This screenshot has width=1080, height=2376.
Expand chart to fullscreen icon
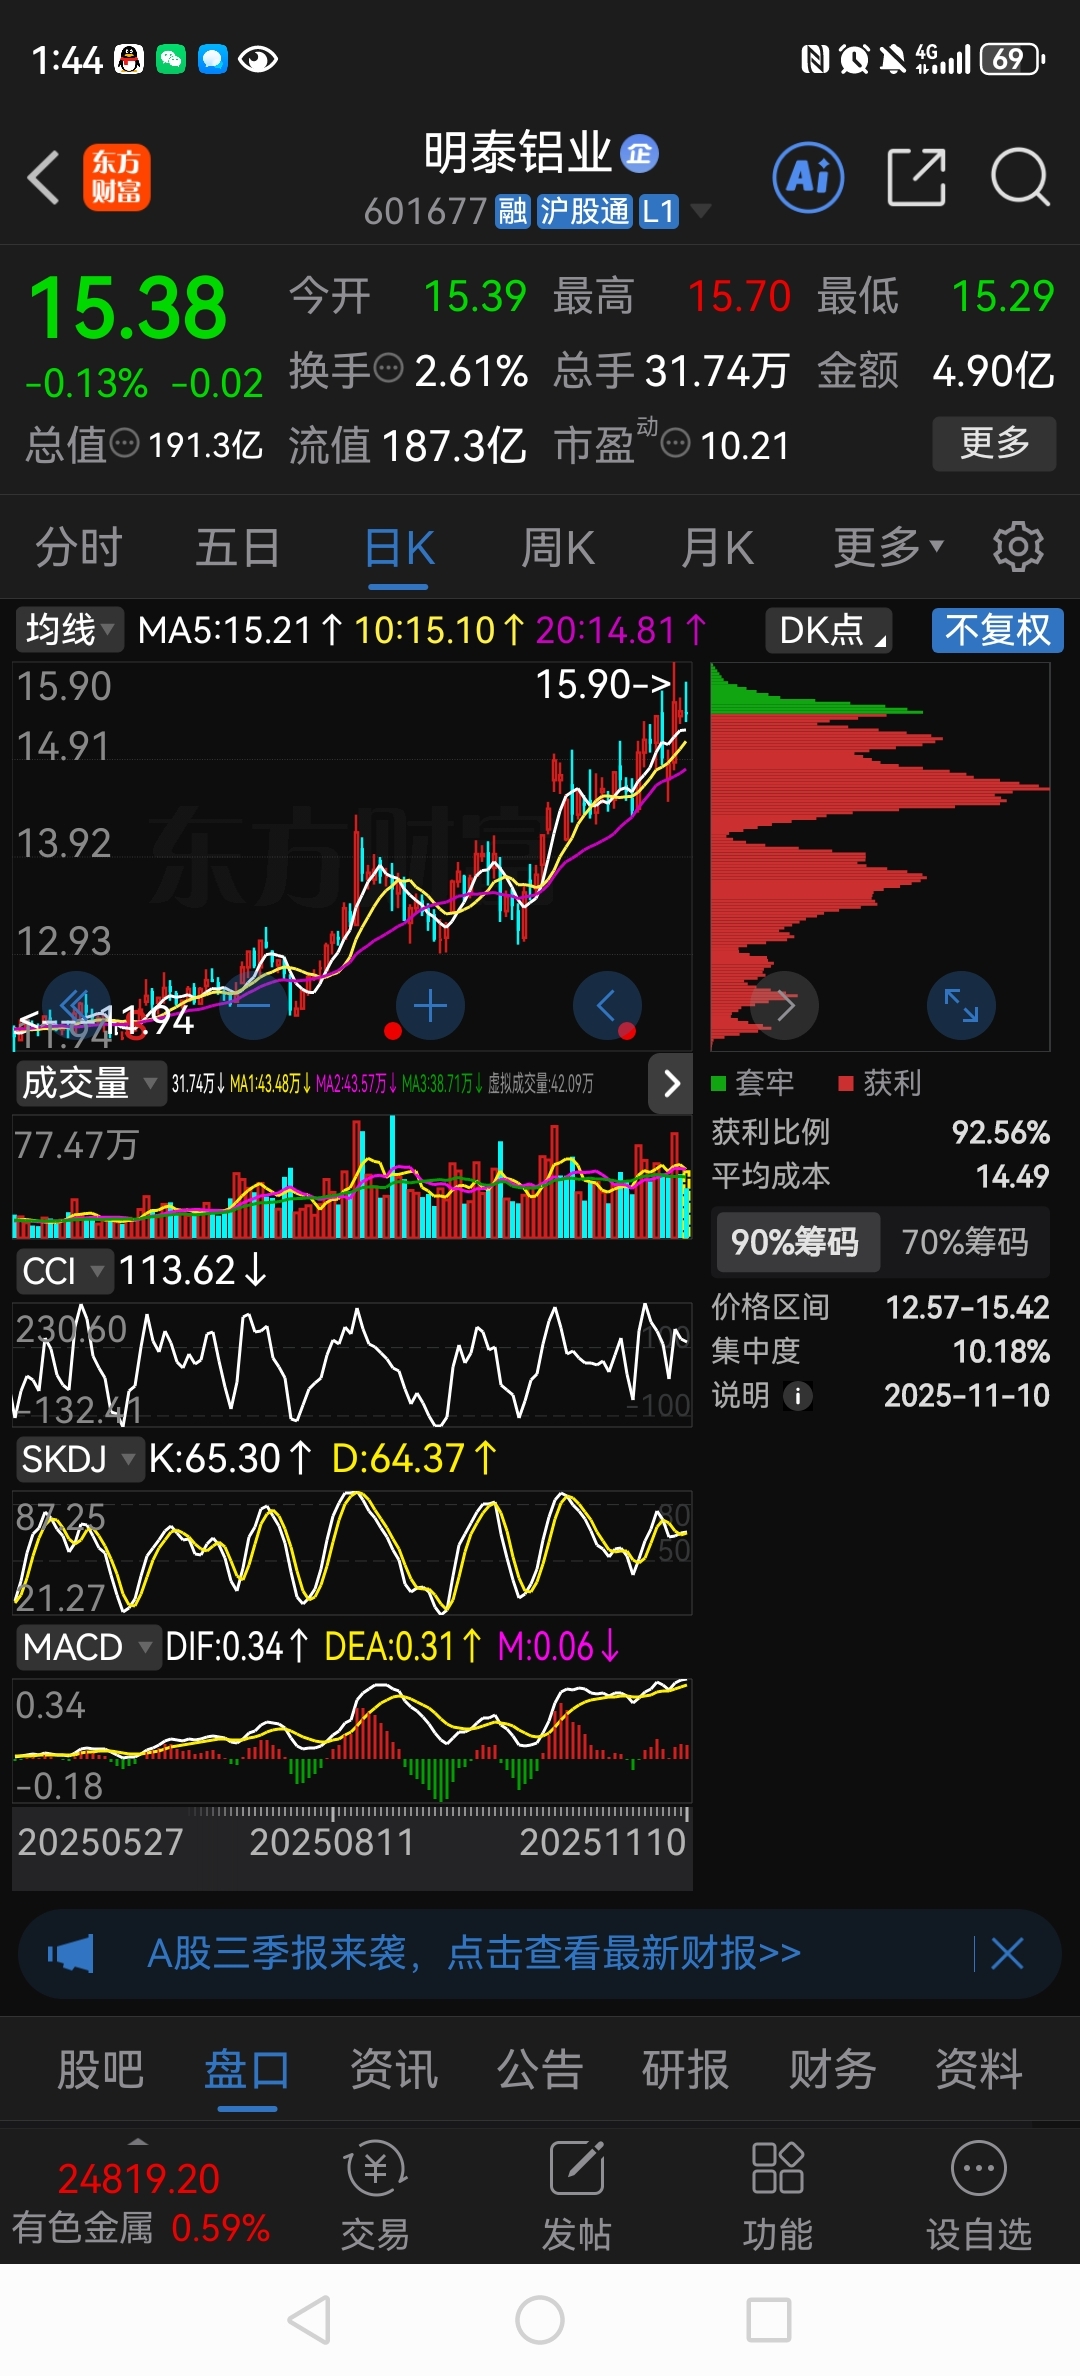coord(961,1005)
